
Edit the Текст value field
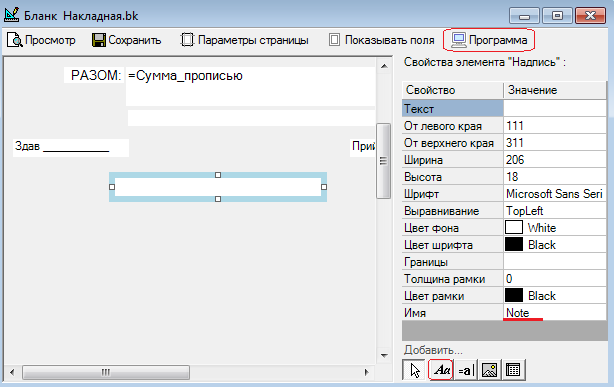pos(554,109)
